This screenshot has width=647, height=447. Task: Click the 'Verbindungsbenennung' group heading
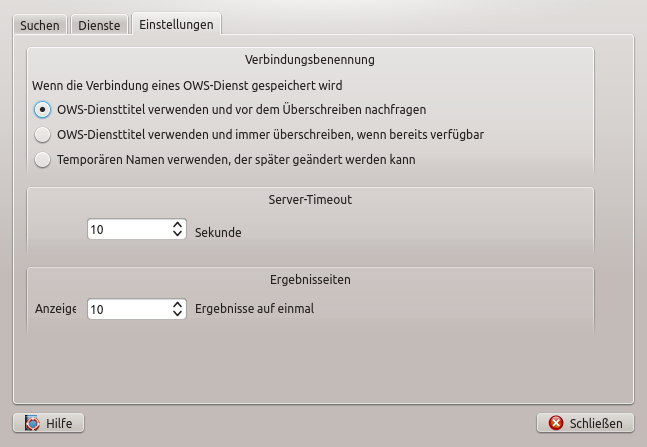click(x=310, y=60)
